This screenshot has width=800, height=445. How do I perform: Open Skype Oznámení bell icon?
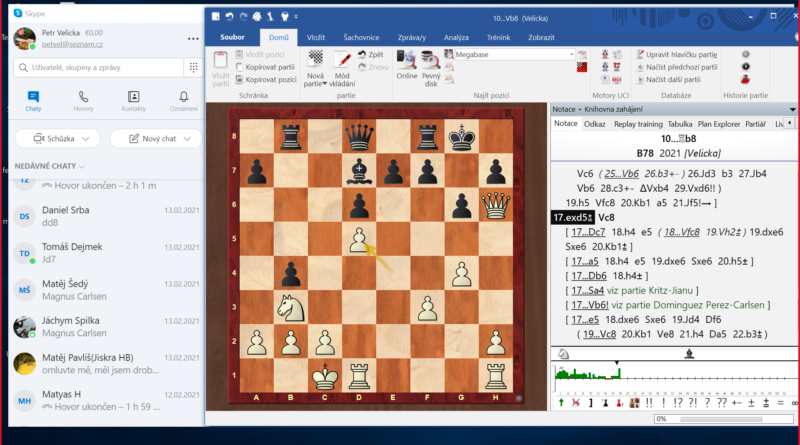click(184, 101)
